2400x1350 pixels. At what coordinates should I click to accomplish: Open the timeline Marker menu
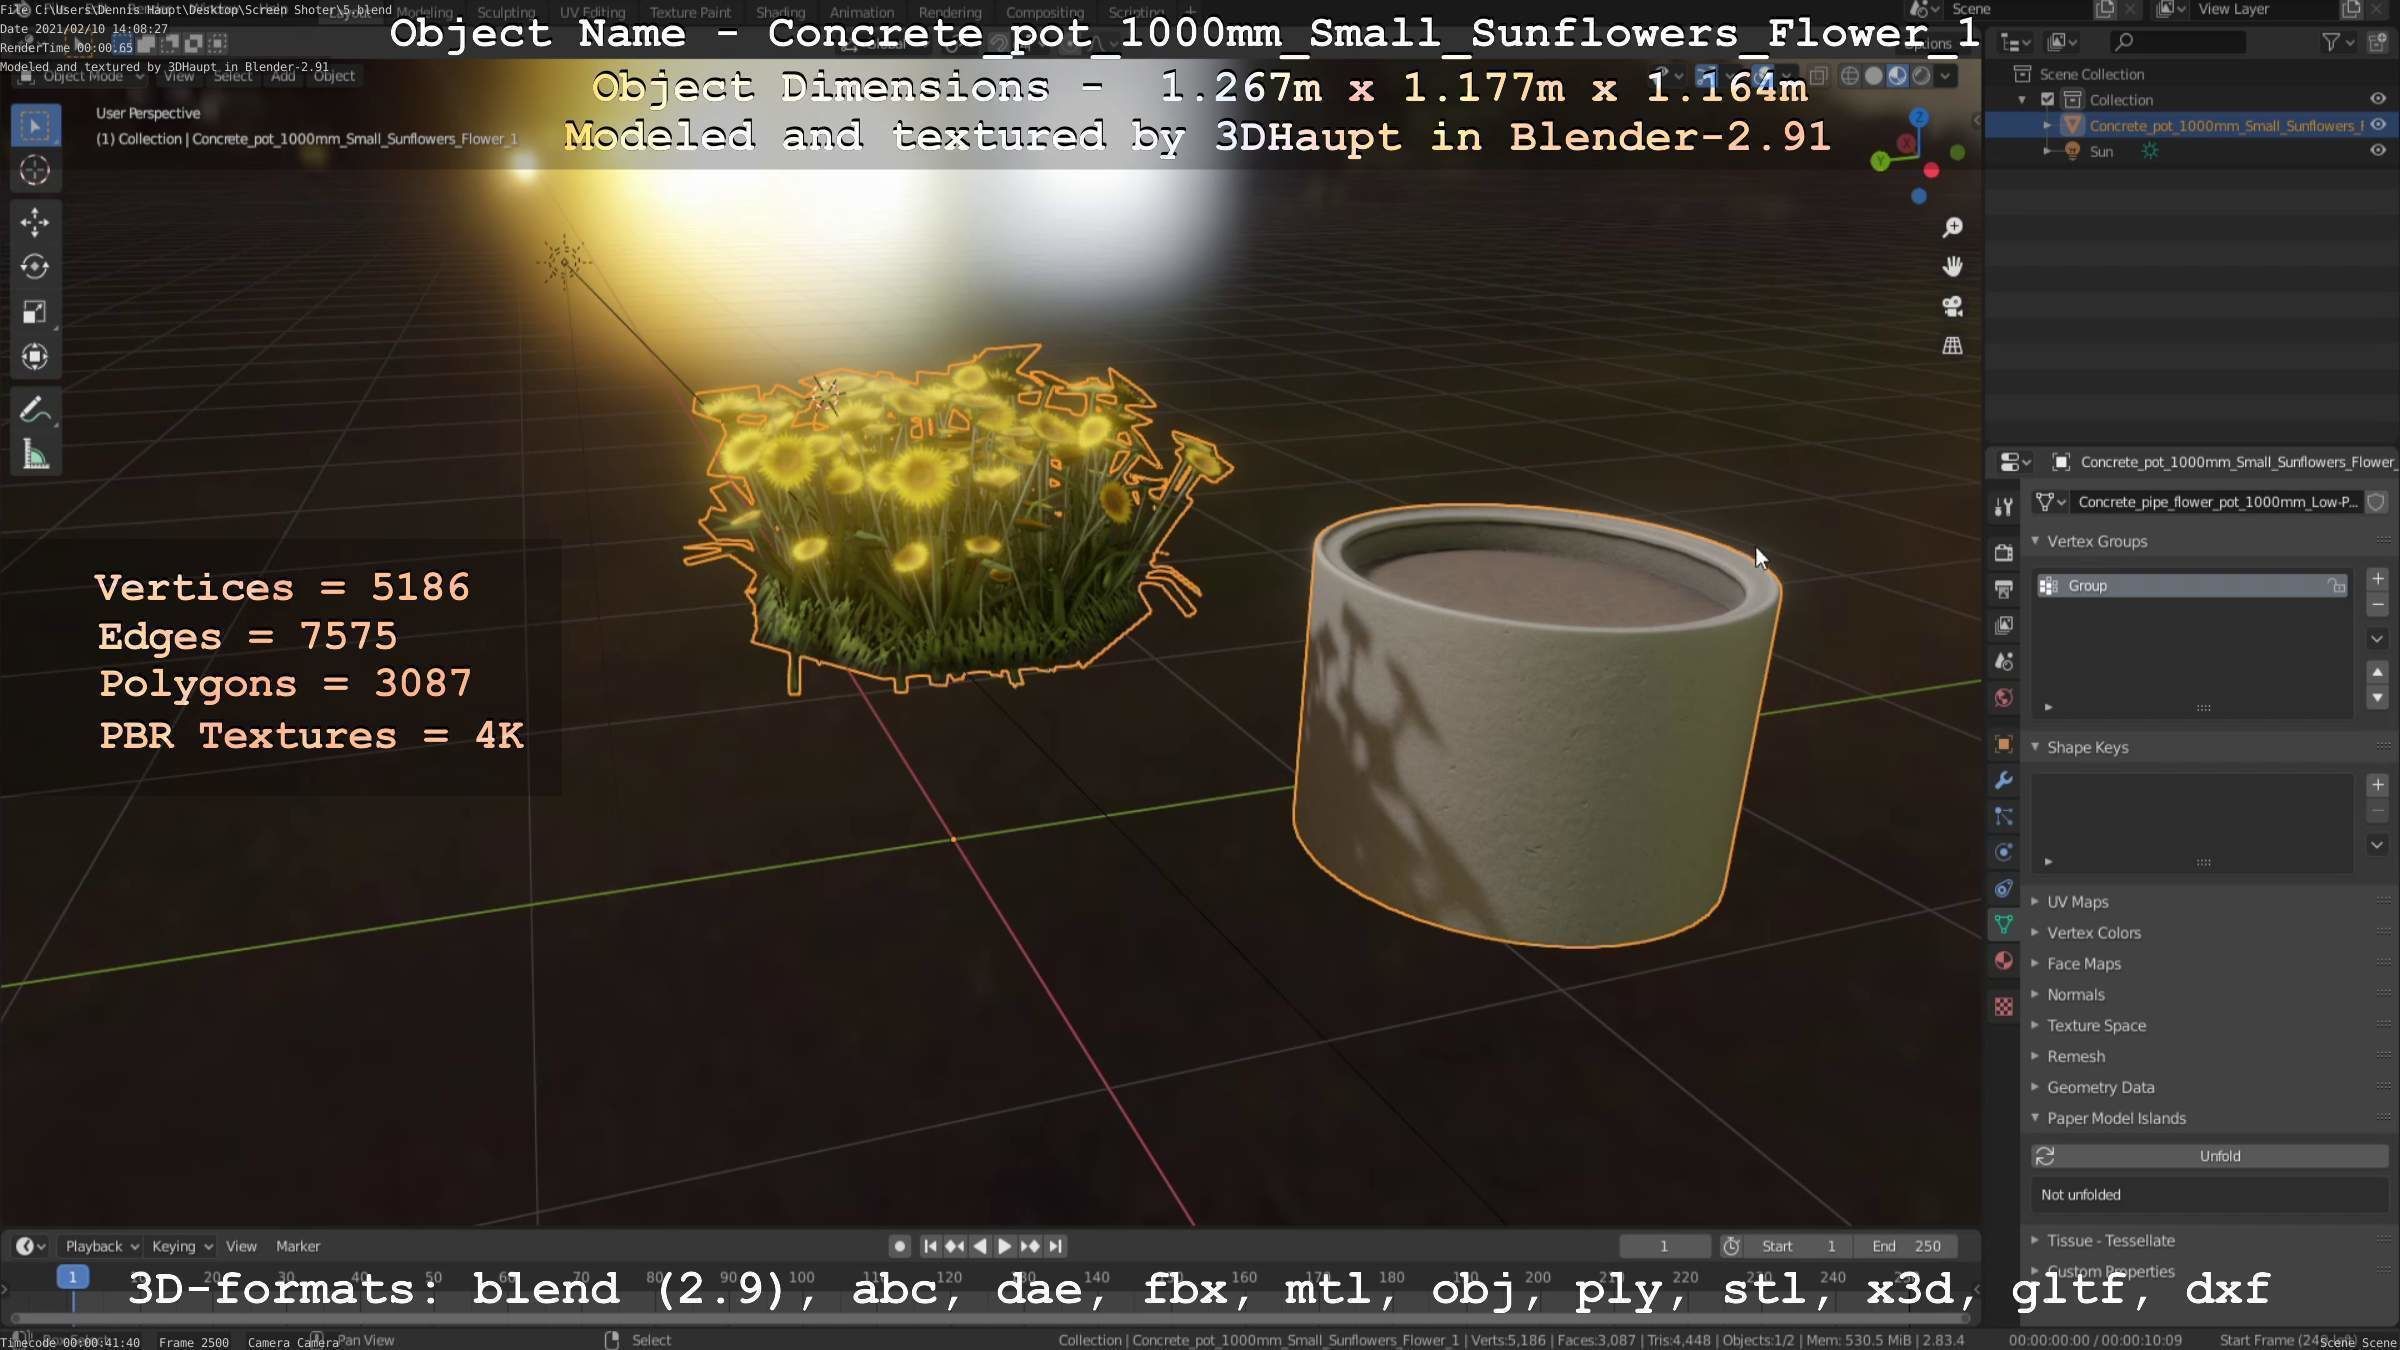click(x=298, y=1246)
